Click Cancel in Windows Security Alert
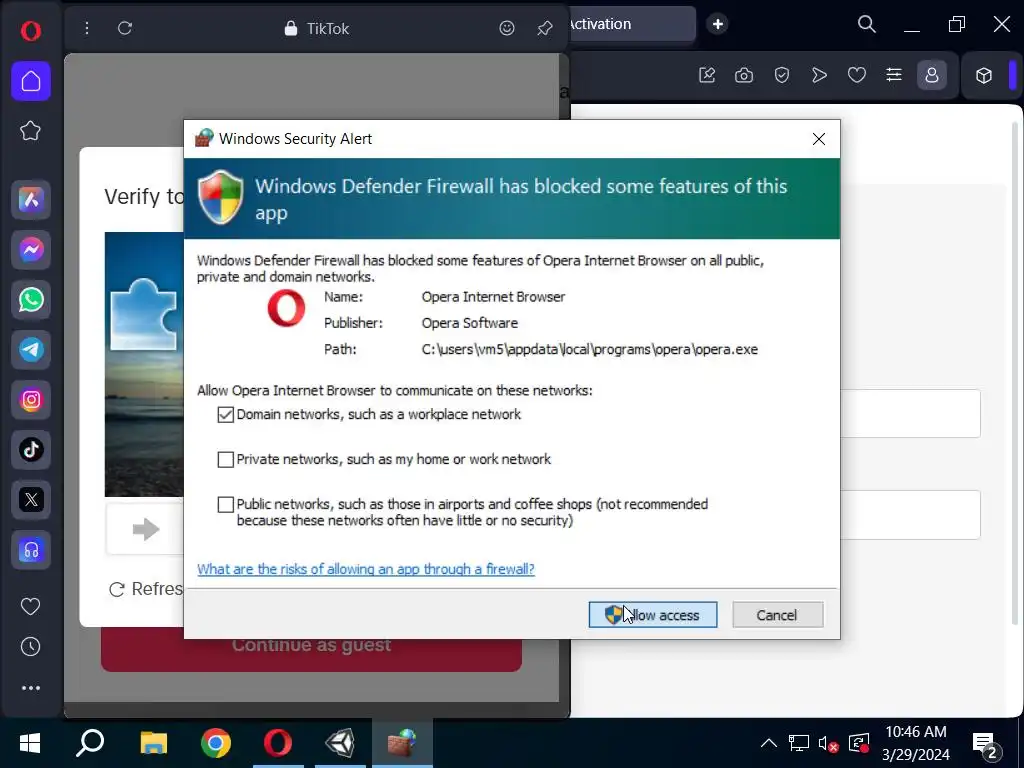The height and width of the screenshot is (768, 1024). [x=777, y=615]
